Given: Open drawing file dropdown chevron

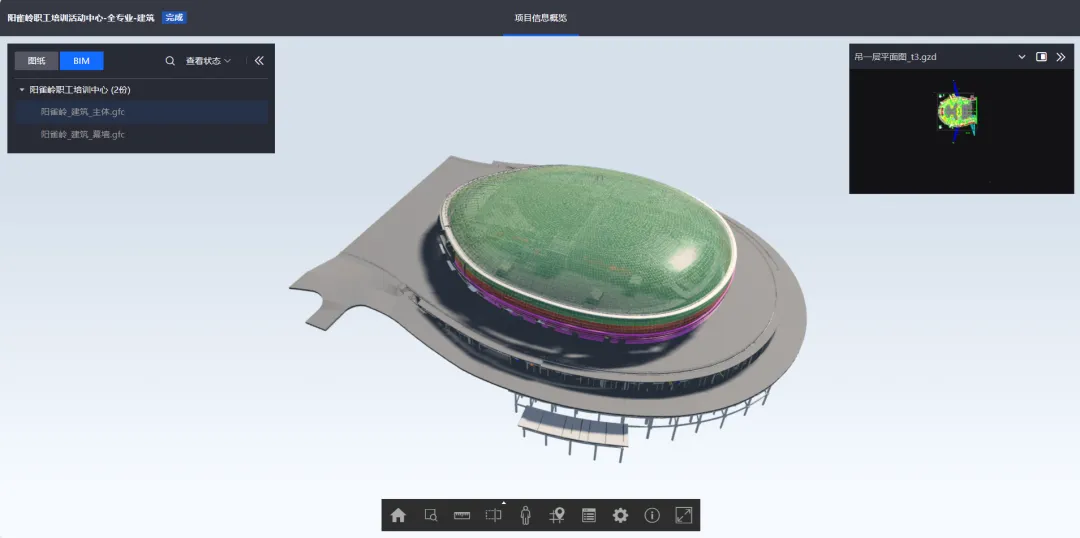Looking at the screenshot, I should point(1022,56).
